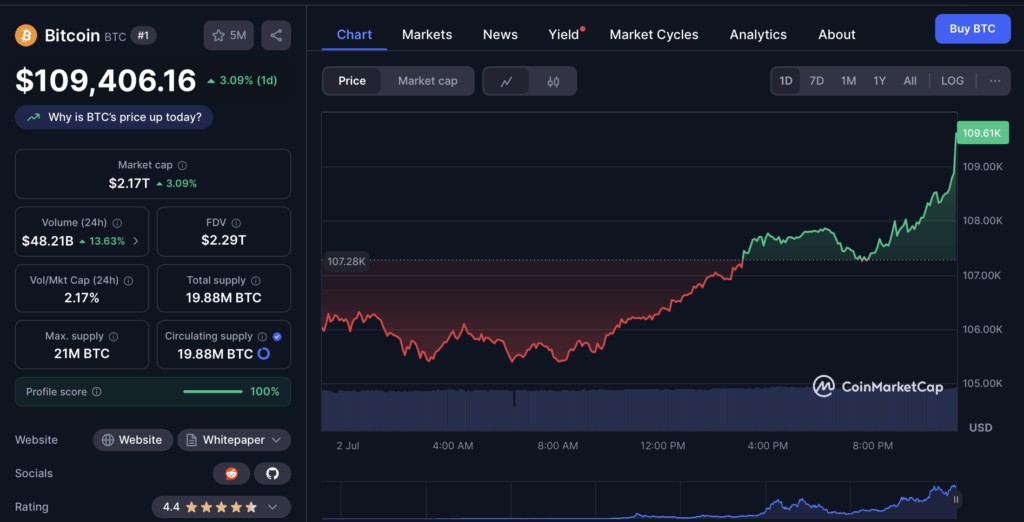
Task: Open the About tab
Action: click(x=837, y=35)
